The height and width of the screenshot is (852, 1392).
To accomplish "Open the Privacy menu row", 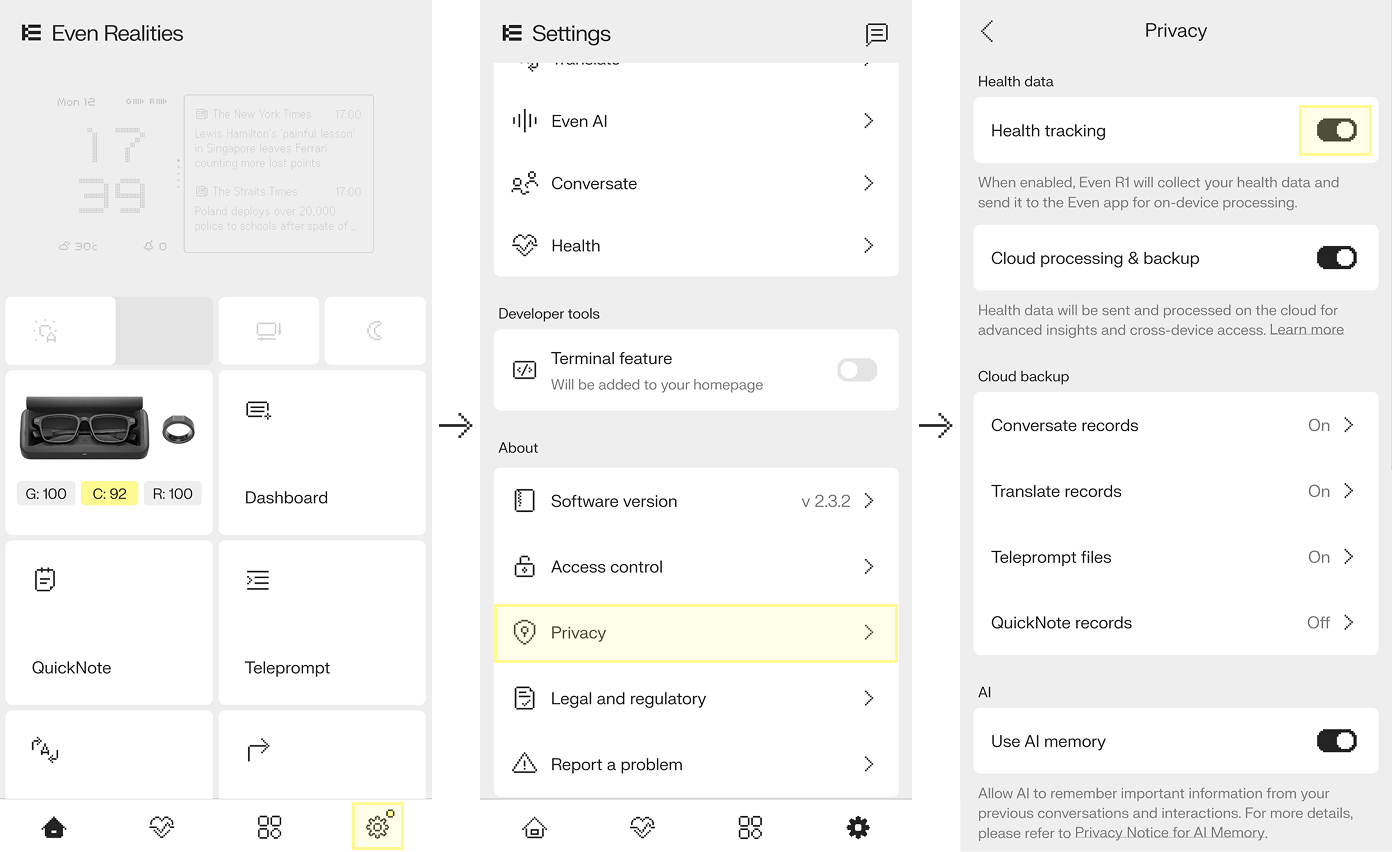I will pyautogui.click(x=696, y=633).
